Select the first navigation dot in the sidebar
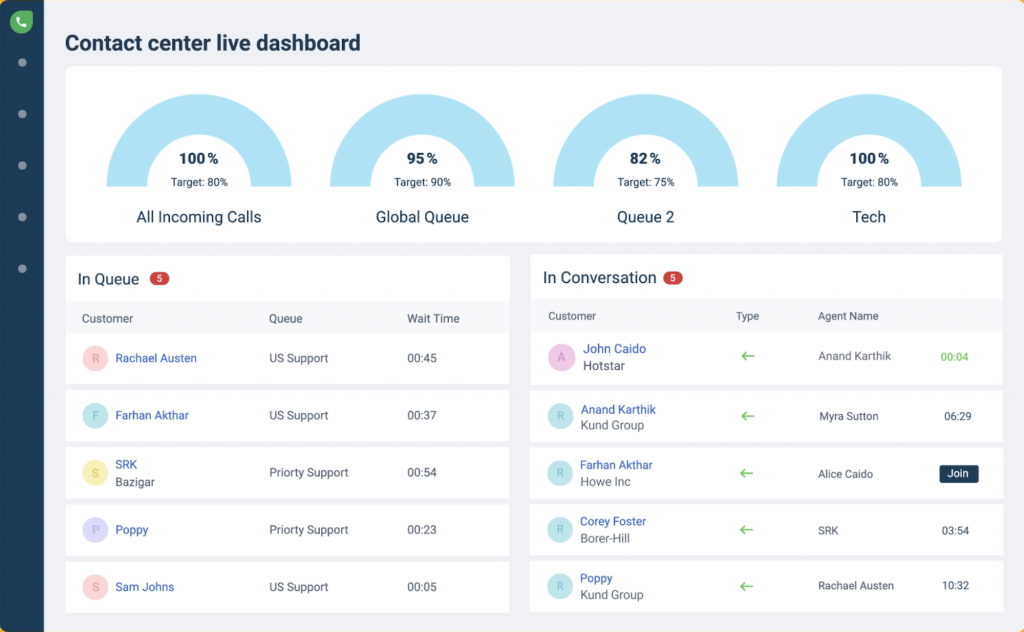The image size is (1024, 632). (x=21, y=62)
